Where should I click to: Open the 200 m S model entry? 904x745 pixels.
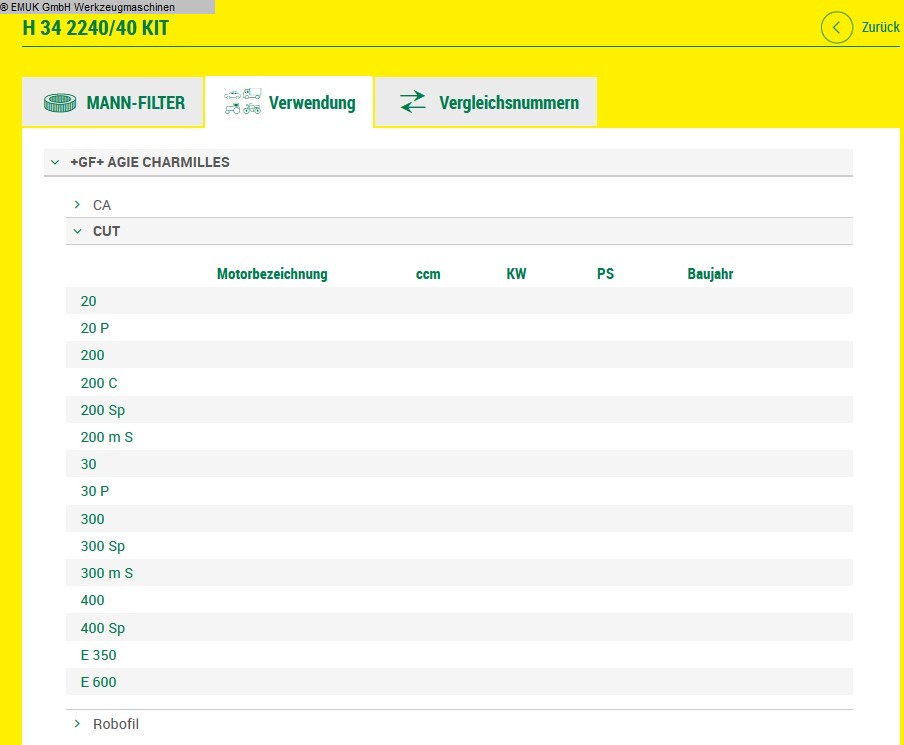click(107, 437)
